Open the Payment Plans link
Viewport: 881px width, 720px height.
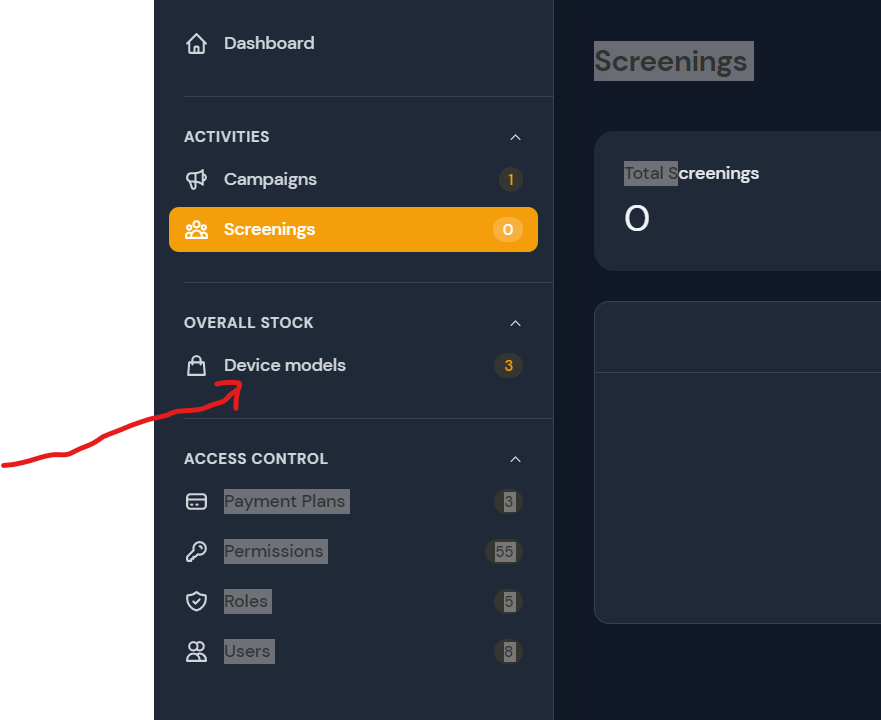coord(285,502)
